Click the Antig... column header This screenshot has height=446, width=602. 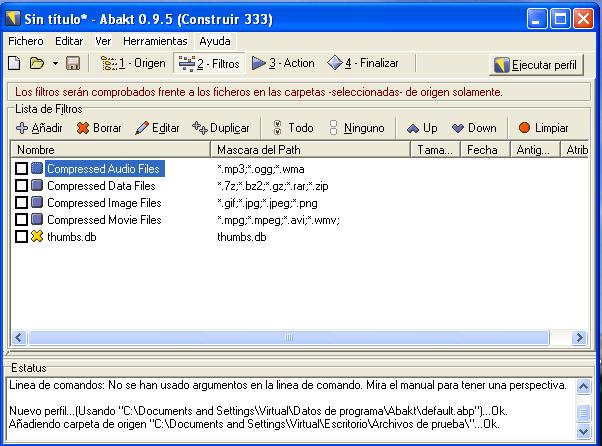535,150
